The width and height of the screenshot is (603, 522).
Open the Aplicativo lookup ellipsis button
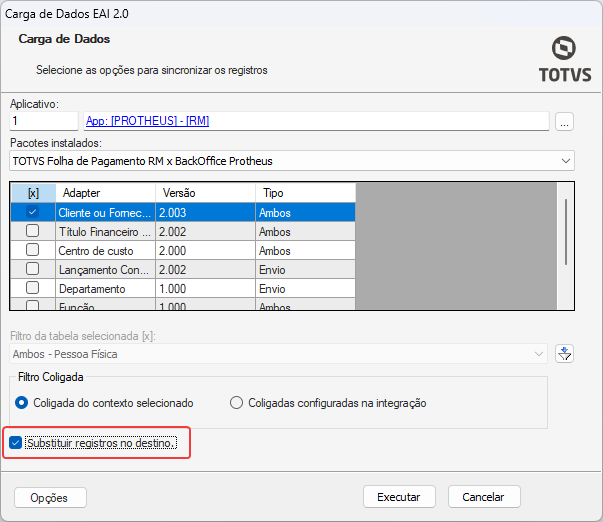click(564, 122)
